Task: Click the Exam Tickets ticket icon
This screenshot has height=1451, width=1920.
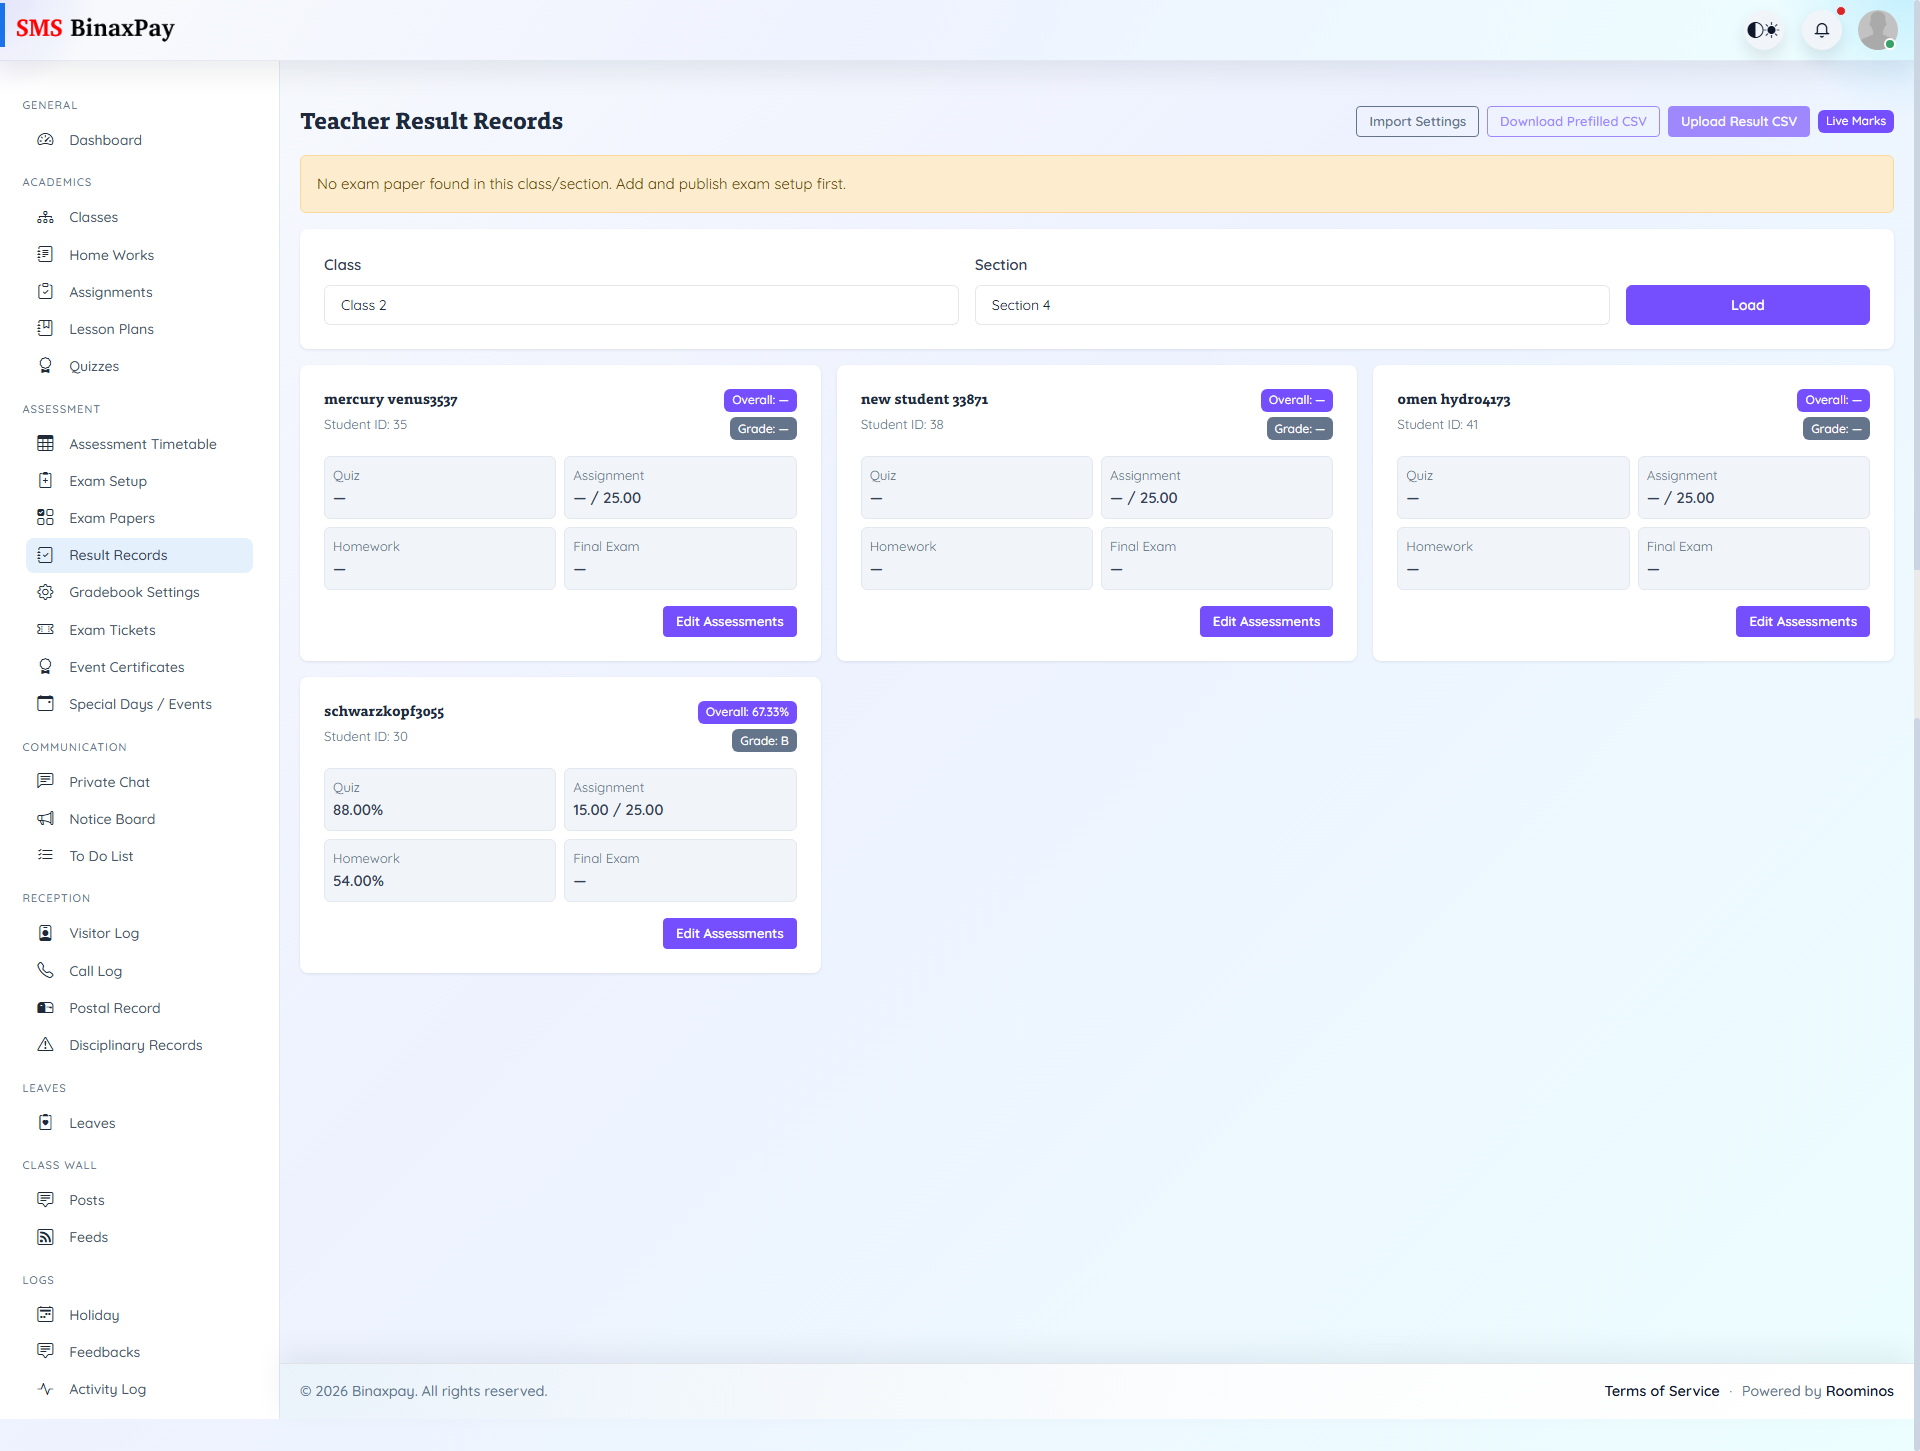Action: click(x=45, y=630)
